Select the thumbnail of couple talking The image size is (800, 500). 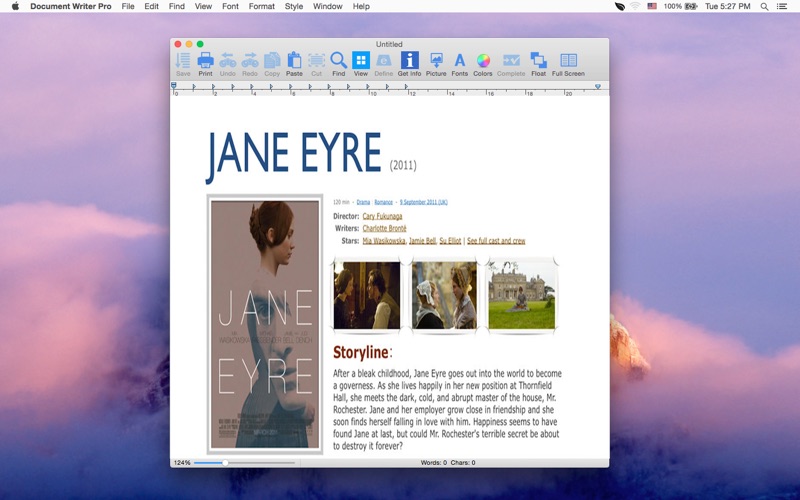click(x=367, y=295)
